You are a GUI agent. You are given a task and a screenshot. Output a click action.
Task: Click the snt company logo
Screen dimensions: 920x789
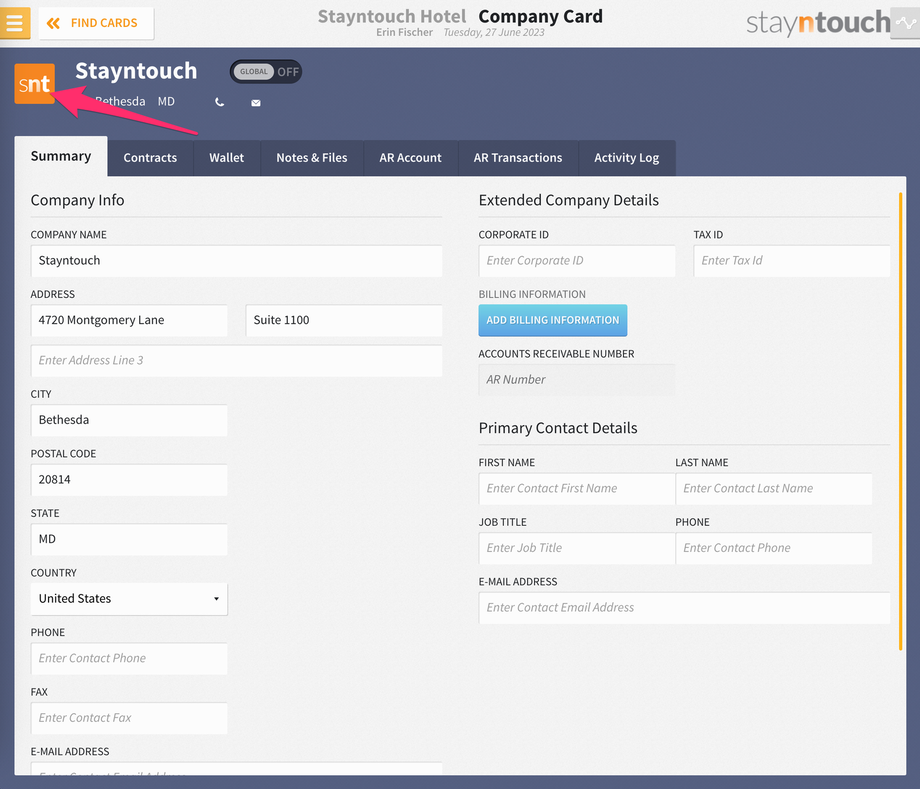[35, 83]
